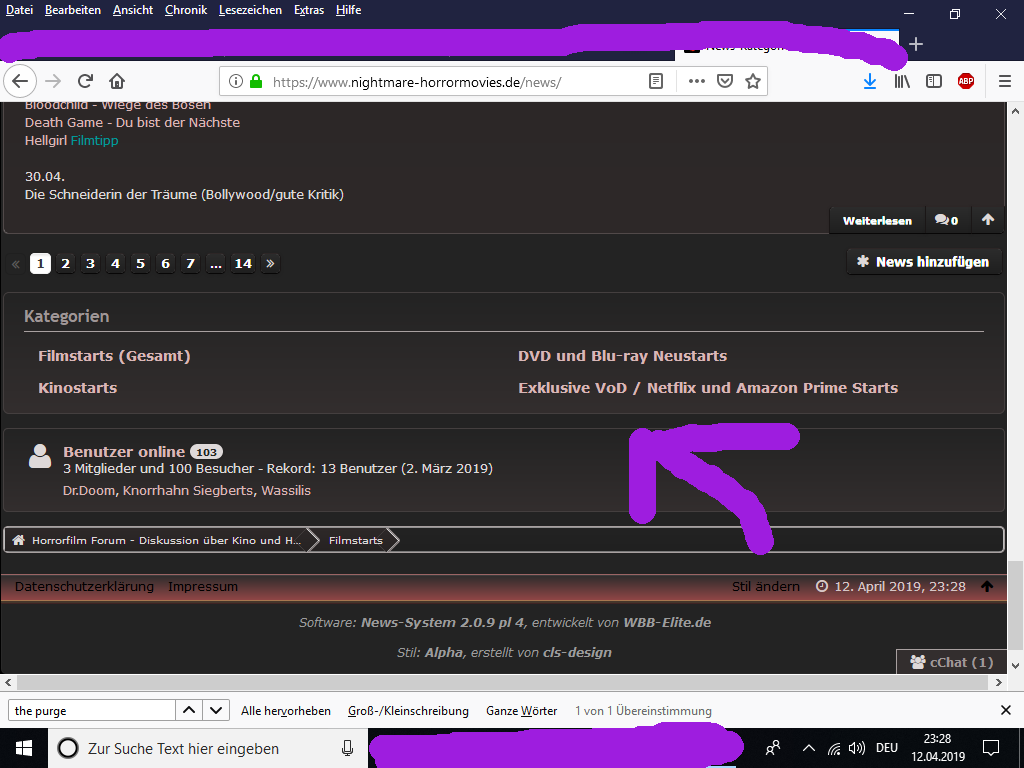Open the Chronik menu
This screenshot has width=1024, height=768.
click(186, 10)
